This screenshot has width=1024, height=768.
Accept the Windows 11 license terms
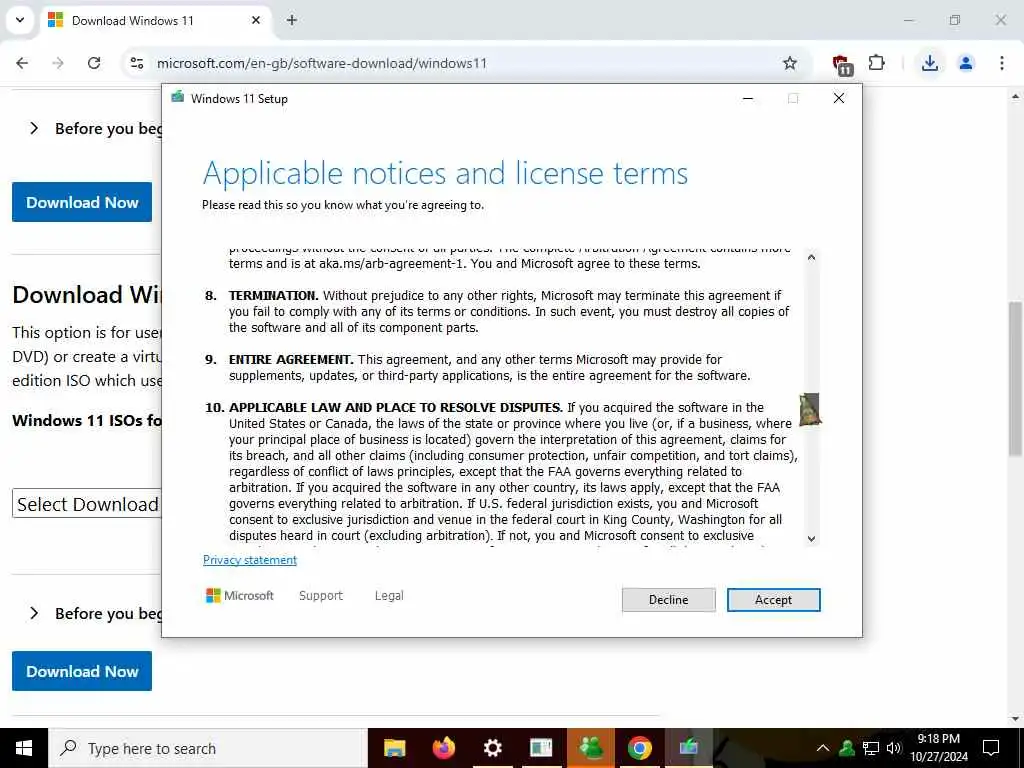pyautogui.click(x=773, y=600)
